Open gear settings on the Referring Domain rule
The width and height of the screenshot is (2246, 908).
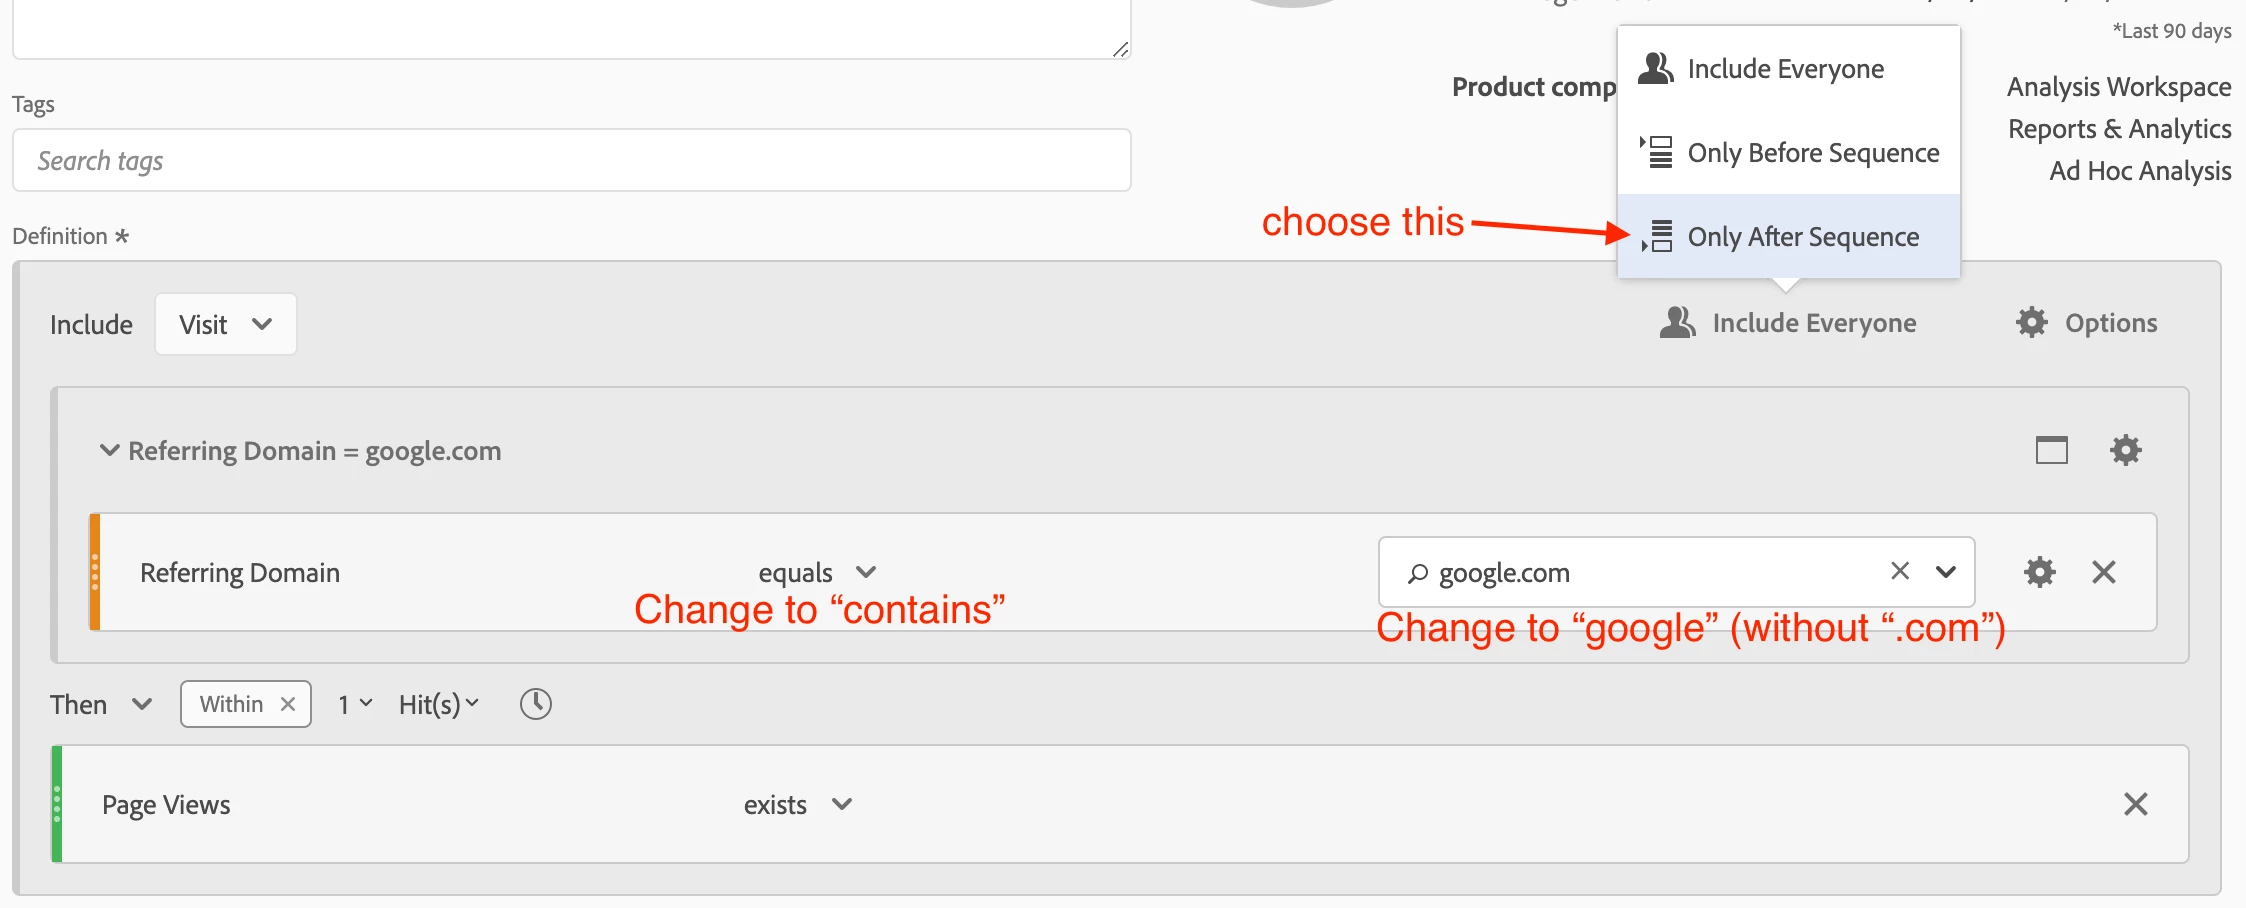2039,572
